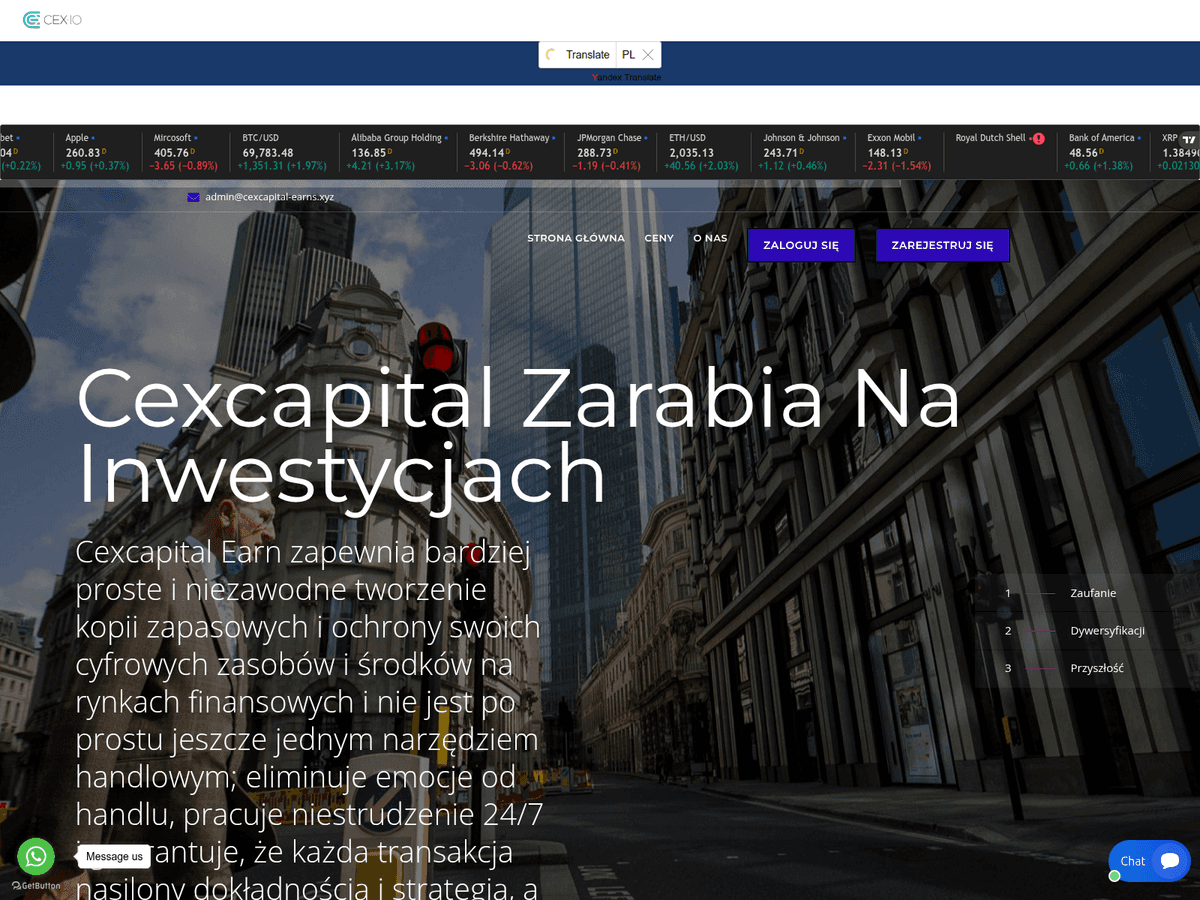Click the Zarejestruj Się button
The height and width of the screenshot is (900, 1200).
click(x=943, y=245)
